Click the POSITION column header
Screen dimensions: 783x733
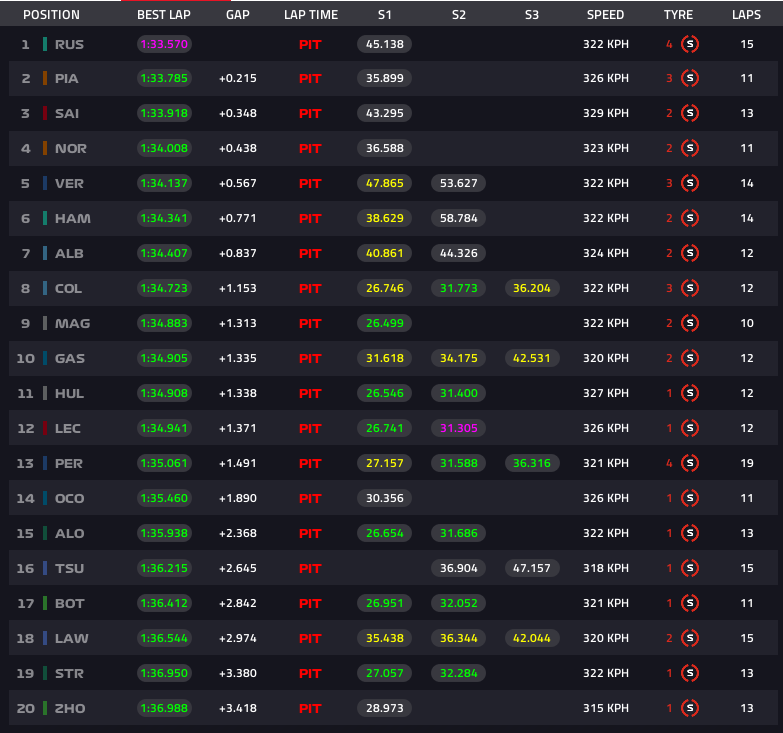(x=51, y=15)
